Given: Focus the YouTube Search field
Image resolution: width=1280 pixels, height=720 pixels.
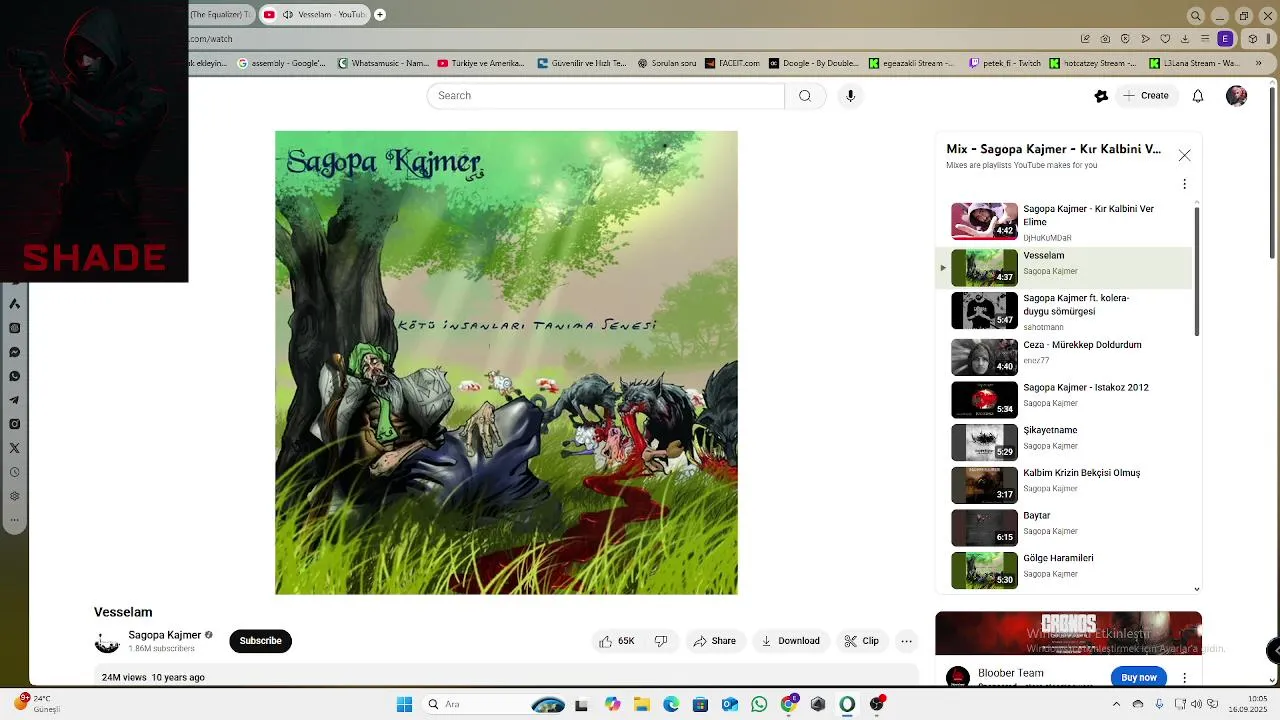Looking at the screenshot, I should [x=606, y=96].
